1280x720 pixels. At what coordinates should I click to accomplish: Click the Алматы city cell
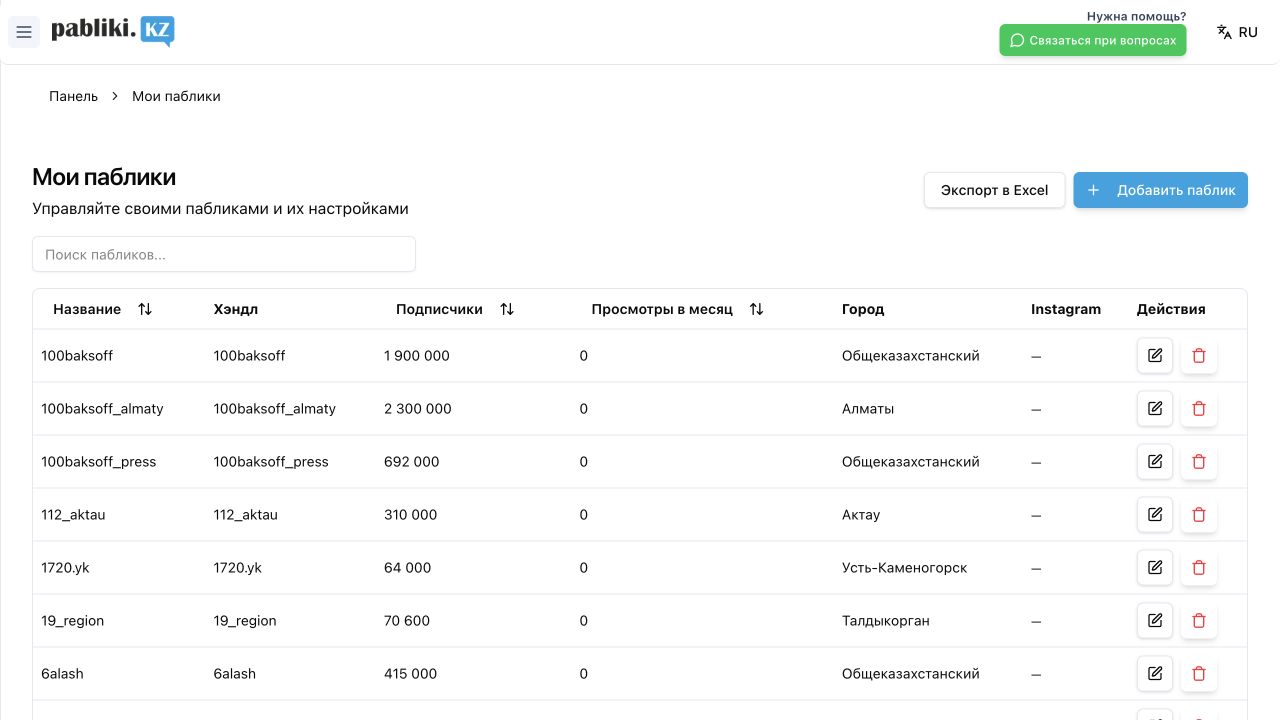click(x=868, y=408)
